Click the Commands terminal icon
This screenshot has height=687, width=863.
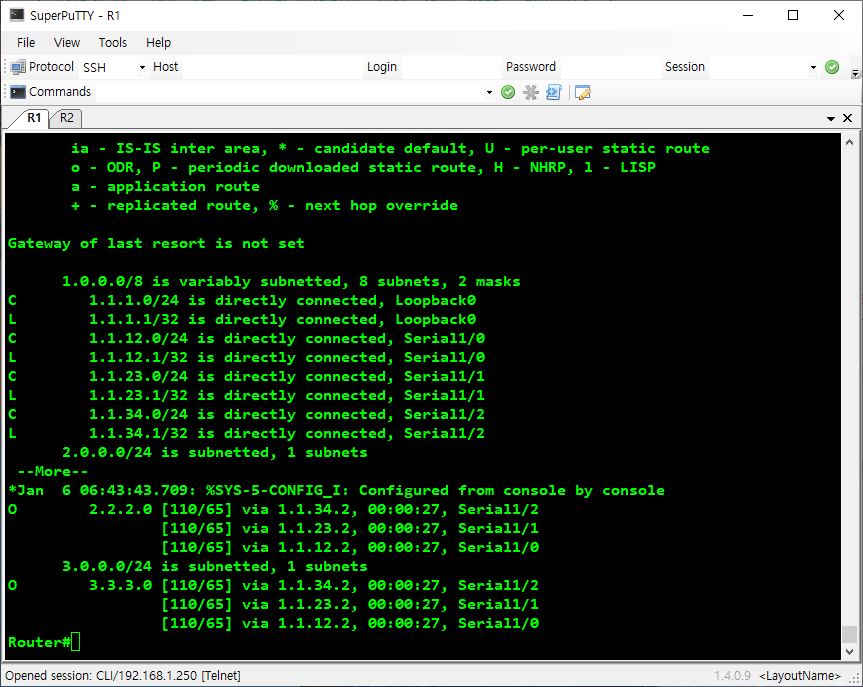coord(18,92)
